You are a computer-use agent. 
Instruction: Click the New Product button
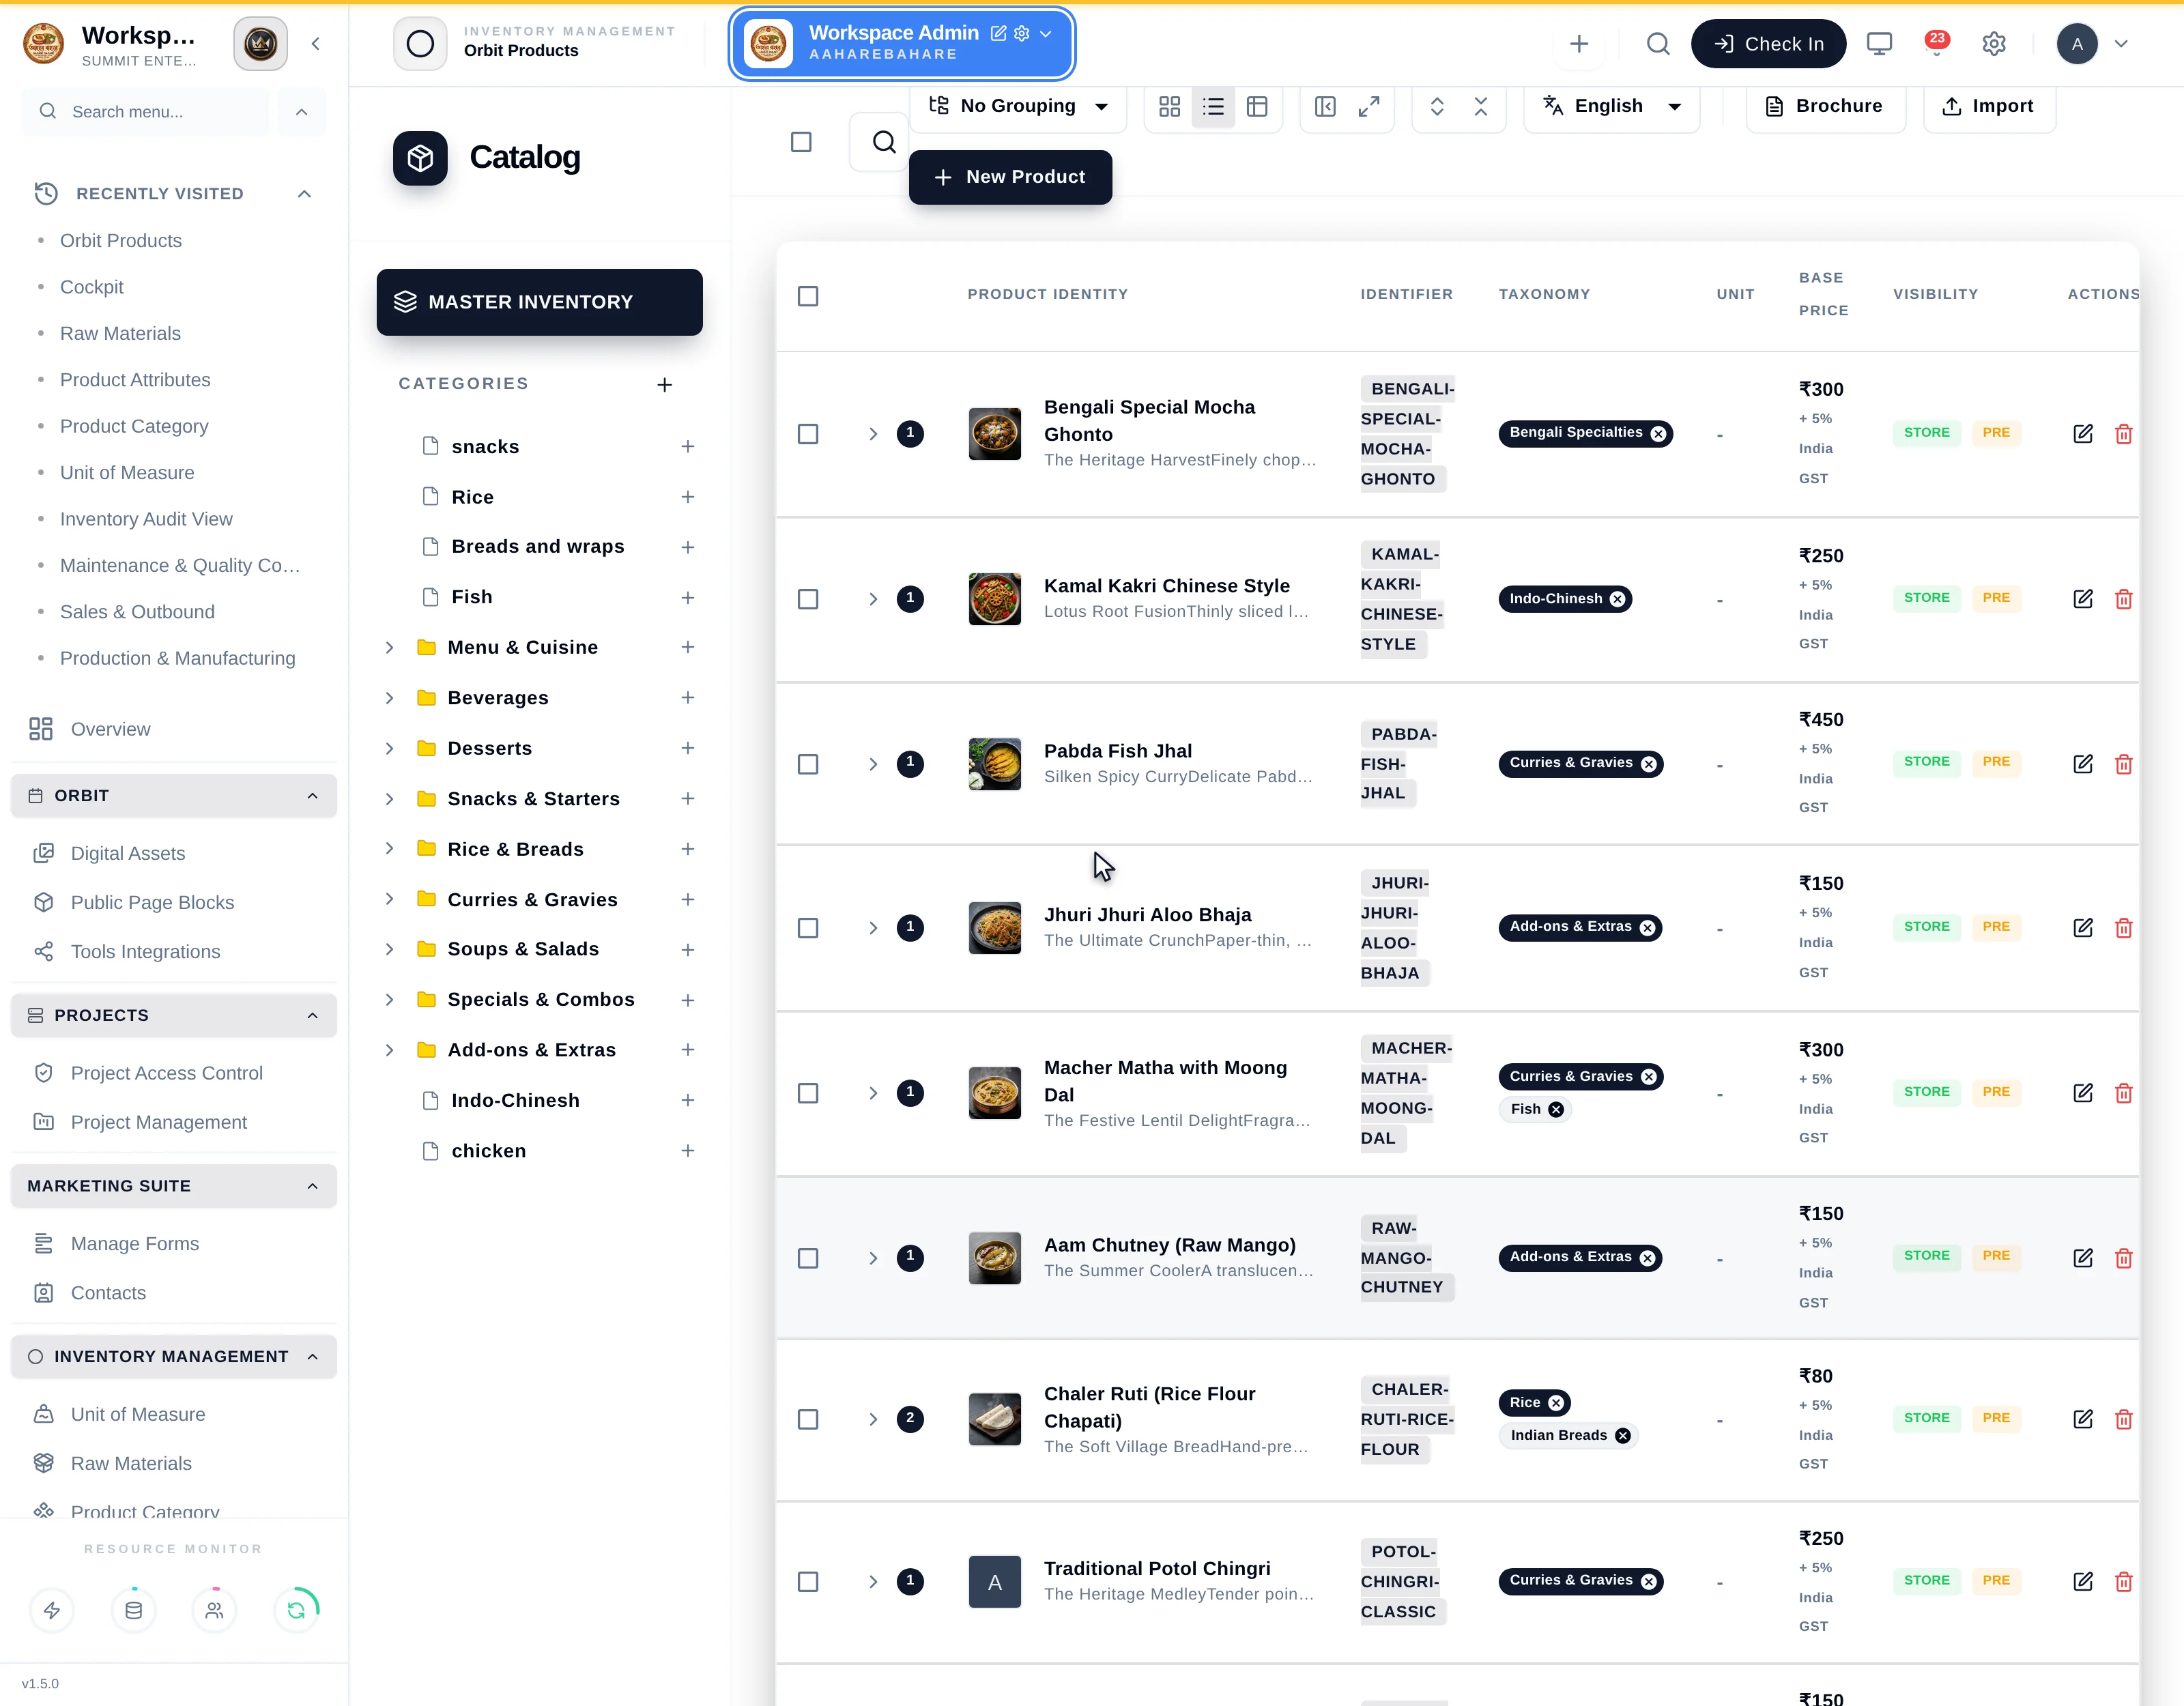click(x=1010, y=177)
